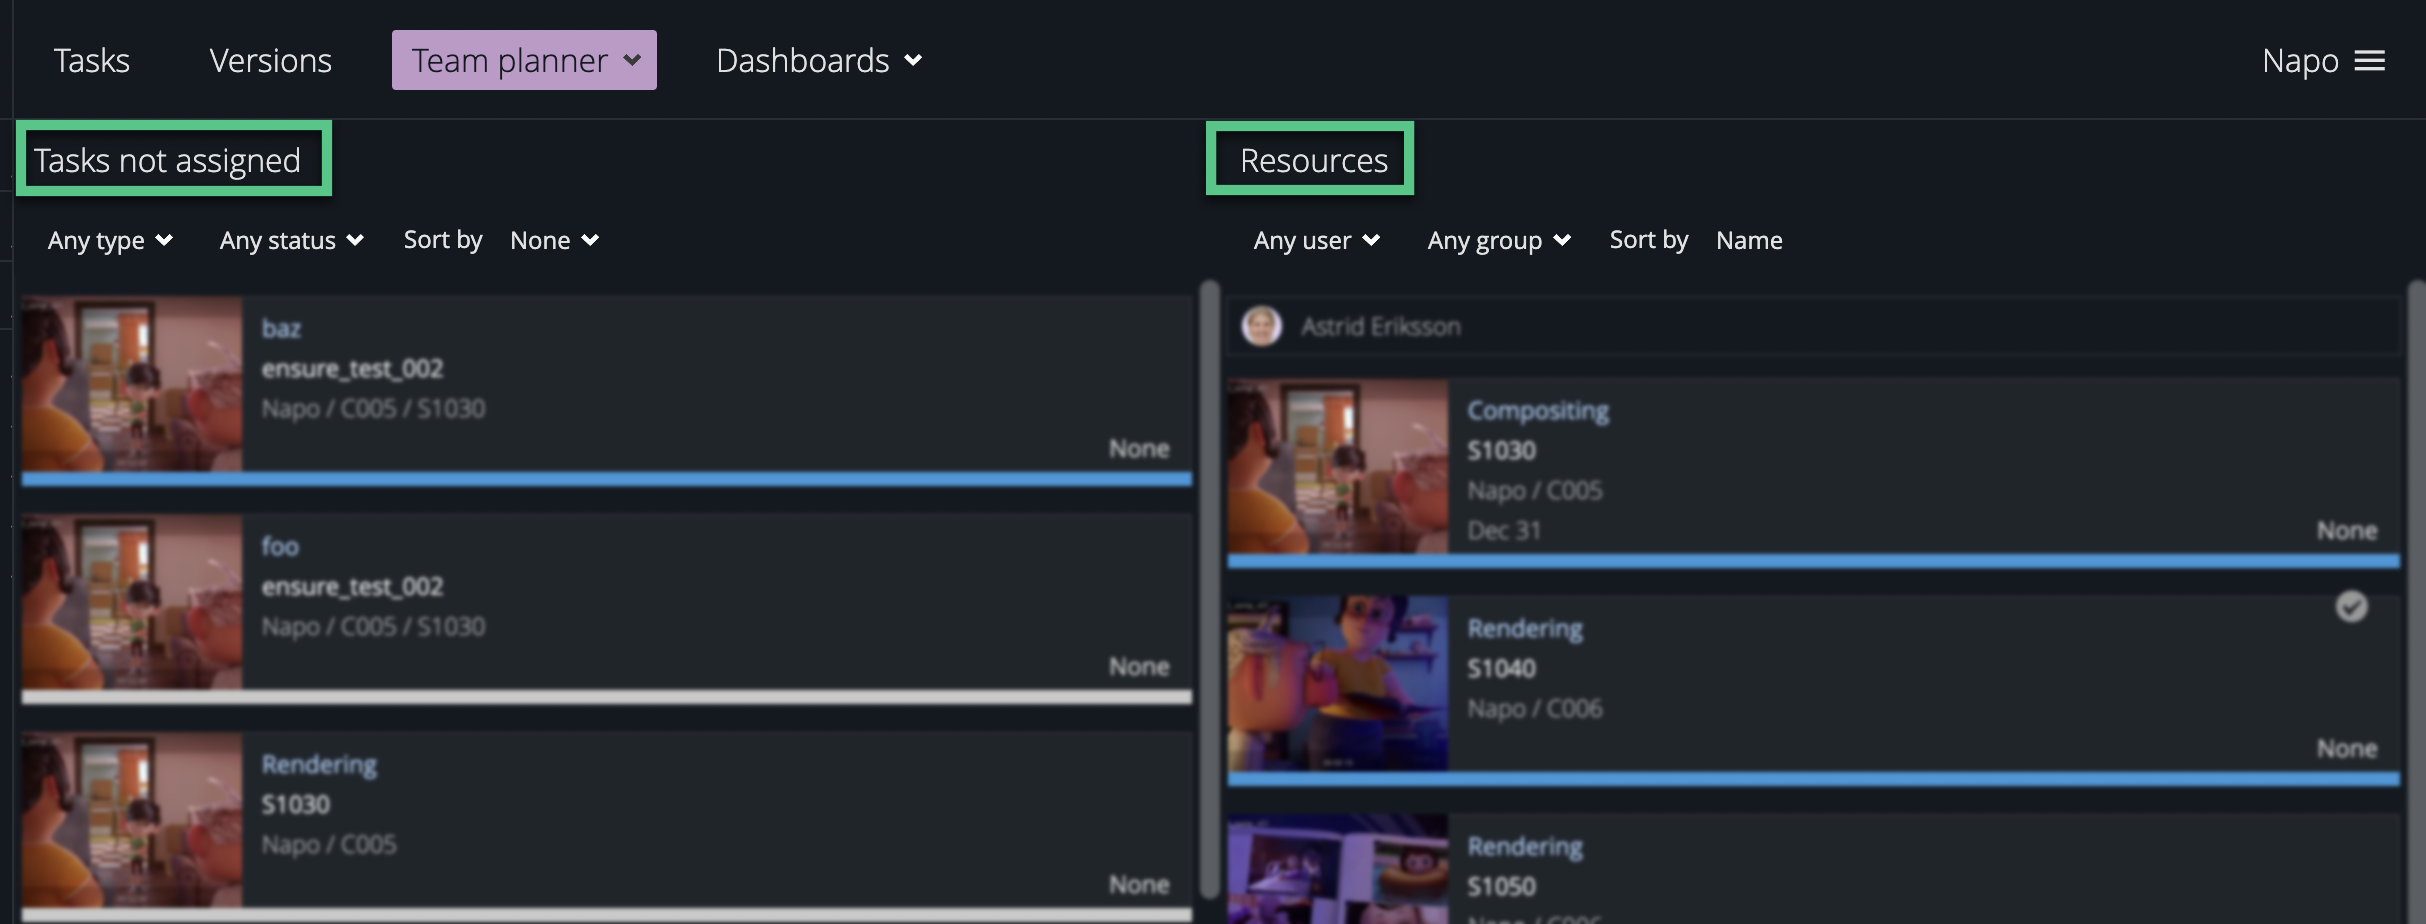2426x924 pixels.
Task: Click the Name sort option under Resources
Action: click(1749, 240)
